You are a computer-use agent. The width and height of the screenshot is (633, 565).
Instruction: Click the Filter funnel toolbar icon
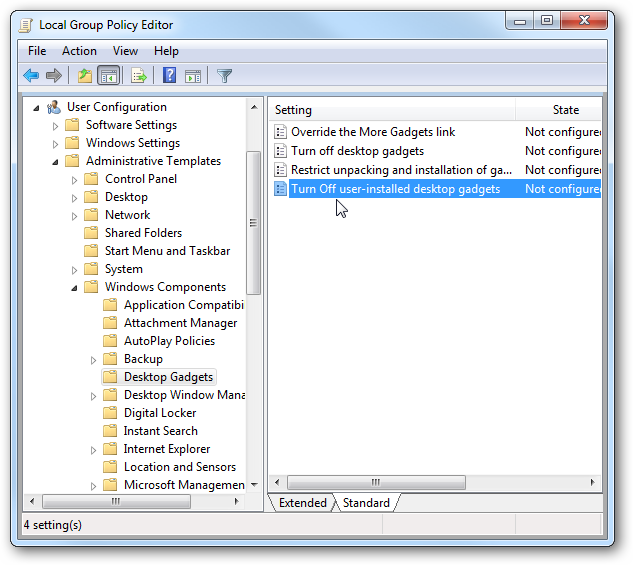point(224,75)
